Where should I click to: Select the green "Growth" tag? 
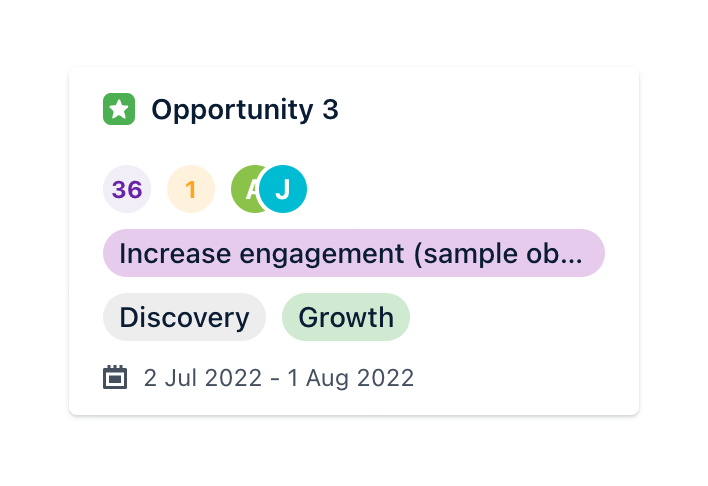click(x=346, y=317)
